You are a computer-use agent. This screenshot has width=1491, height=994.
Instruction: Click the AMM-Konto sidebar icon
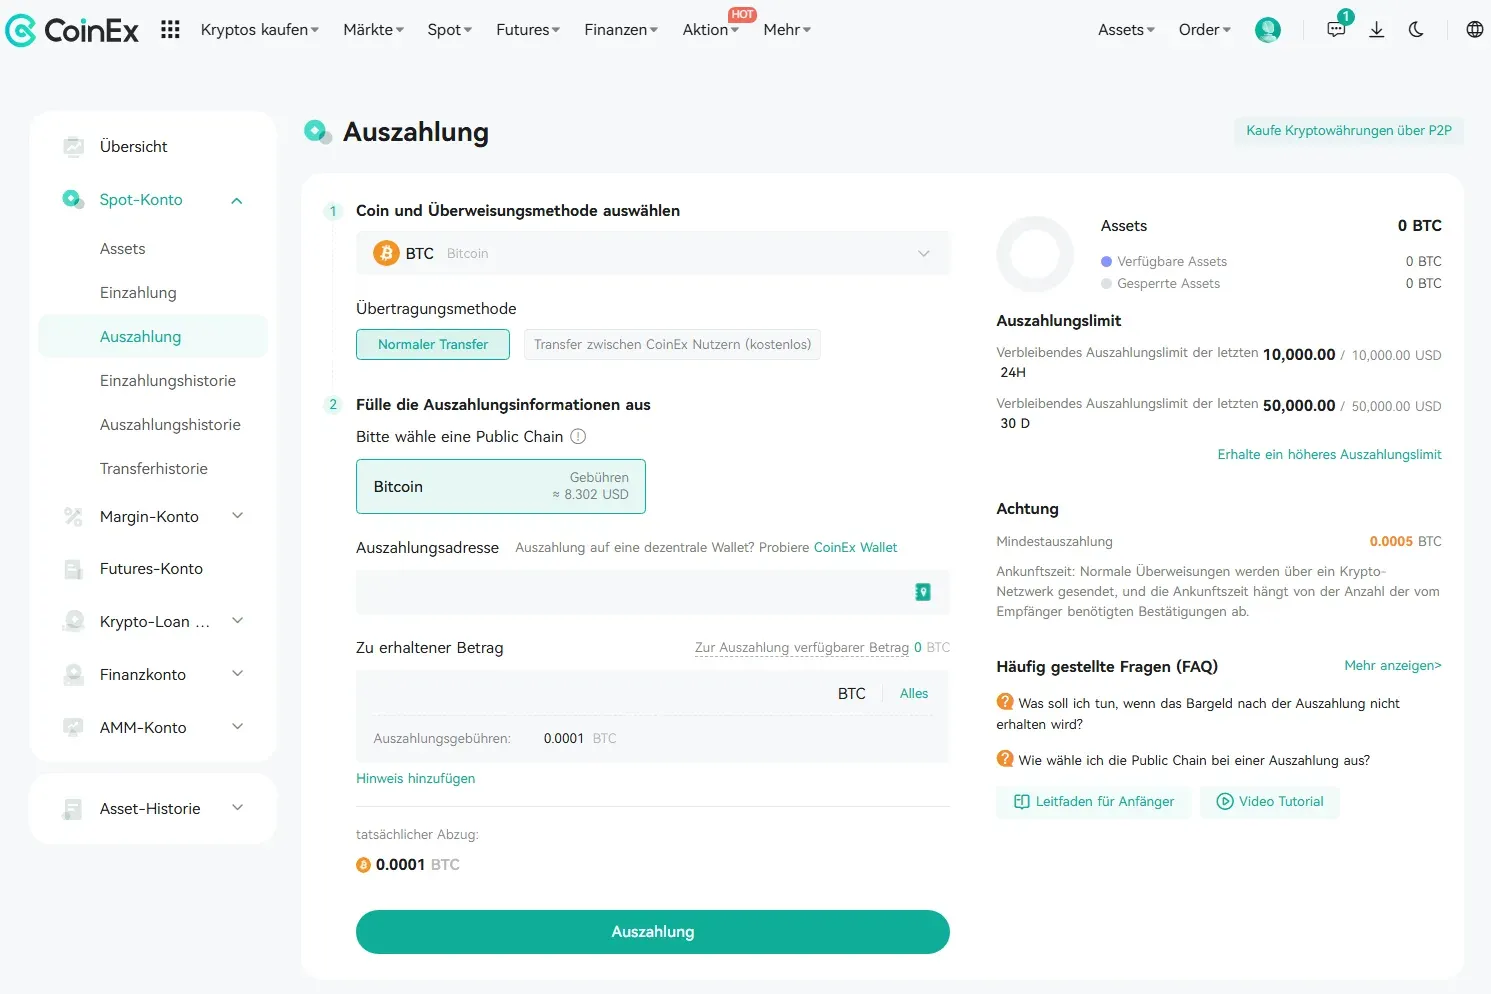tap(73, 728)
